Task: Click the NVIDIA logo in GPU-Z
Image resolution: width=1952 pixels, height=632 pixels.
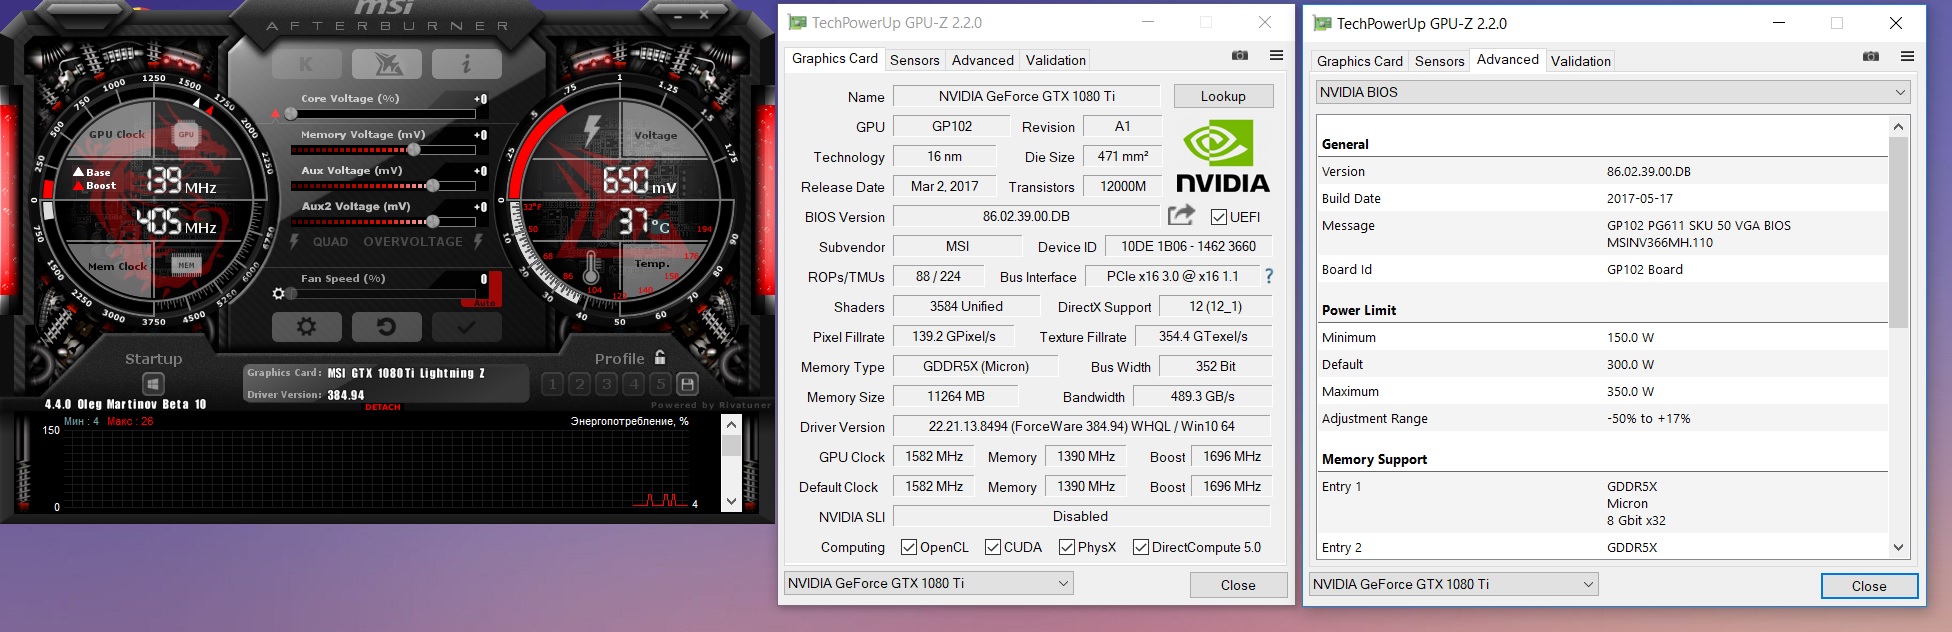Action: pyautogui.click(x=1222, y=156)
